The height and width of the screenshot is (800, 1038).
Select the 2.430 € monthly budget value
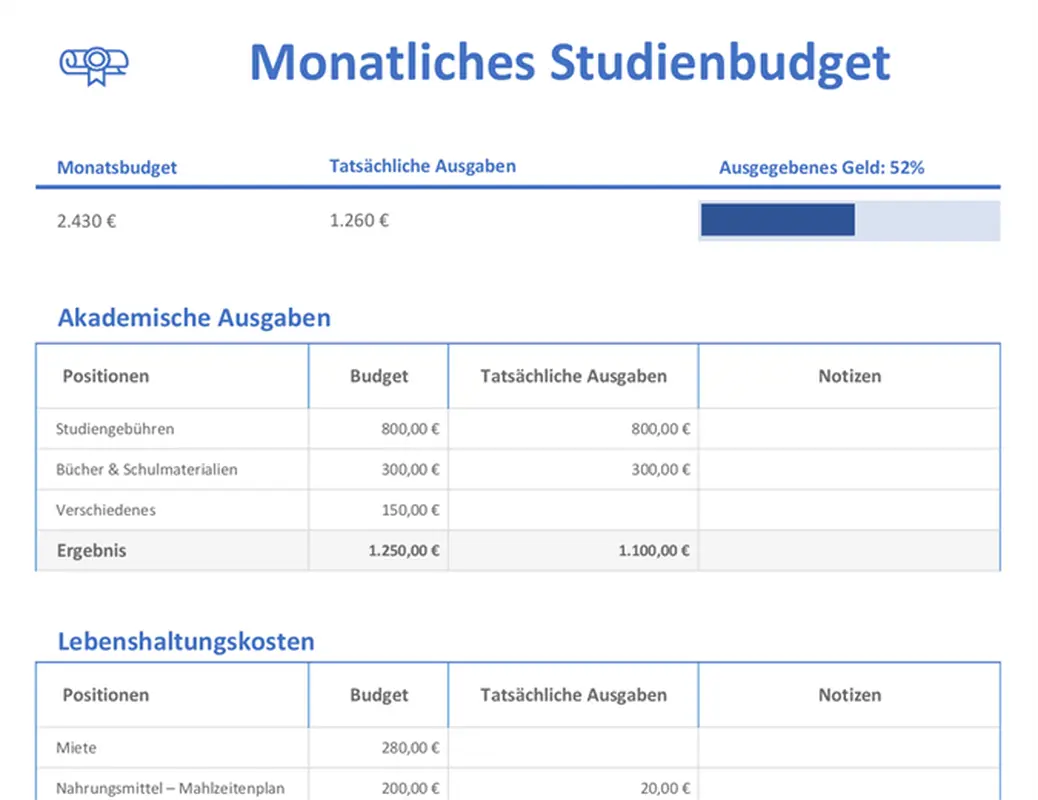click(86, 220)
